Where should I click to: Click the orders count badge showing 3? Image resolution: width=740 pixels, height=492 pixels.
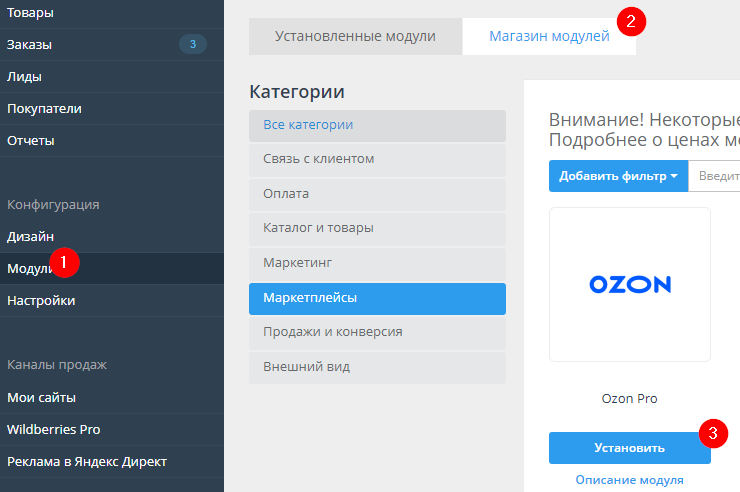pos(193,44)
